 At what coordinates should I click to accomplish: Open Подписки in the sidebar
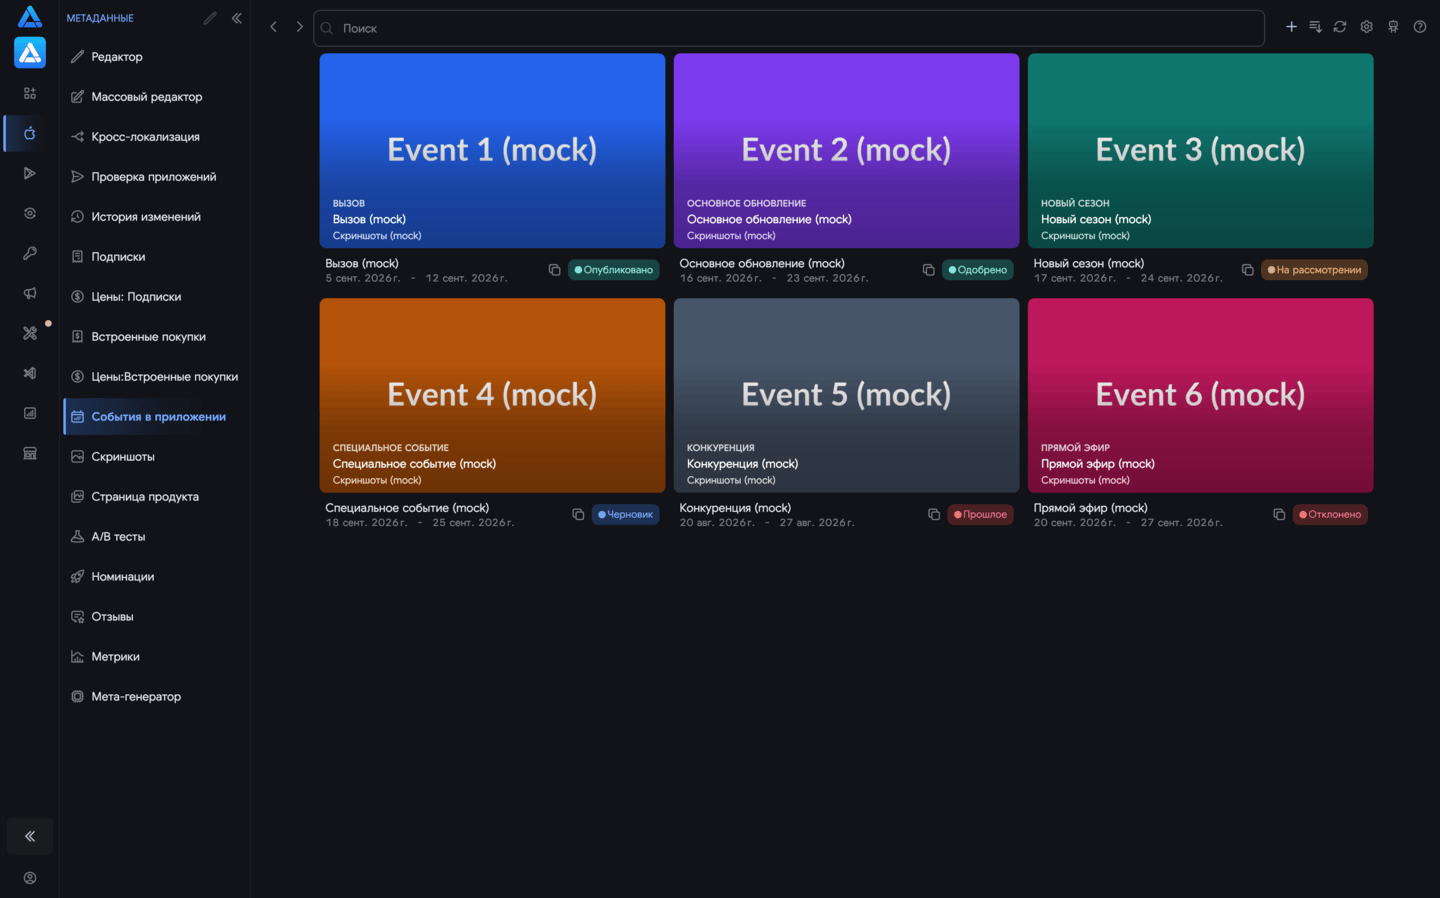(155, 257)
